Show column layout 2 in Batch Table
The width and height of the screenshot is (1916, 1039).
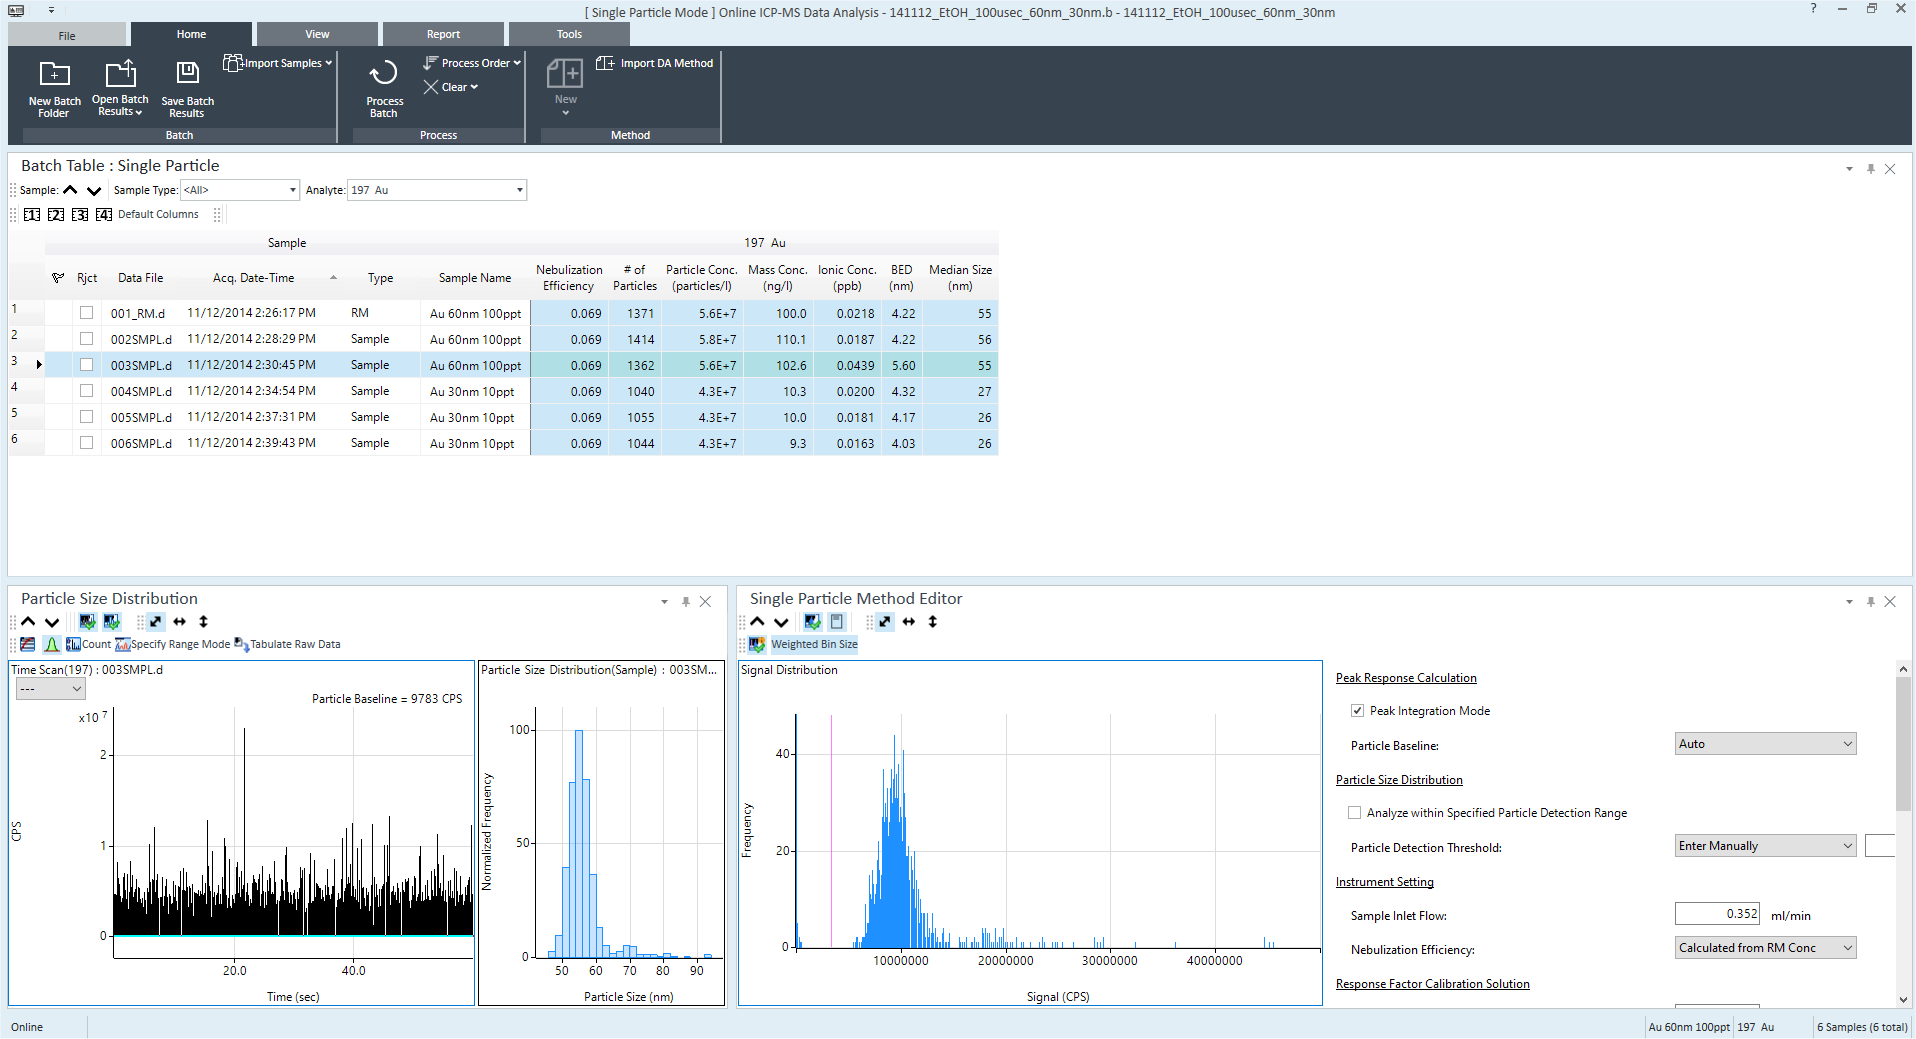point(56,214)
